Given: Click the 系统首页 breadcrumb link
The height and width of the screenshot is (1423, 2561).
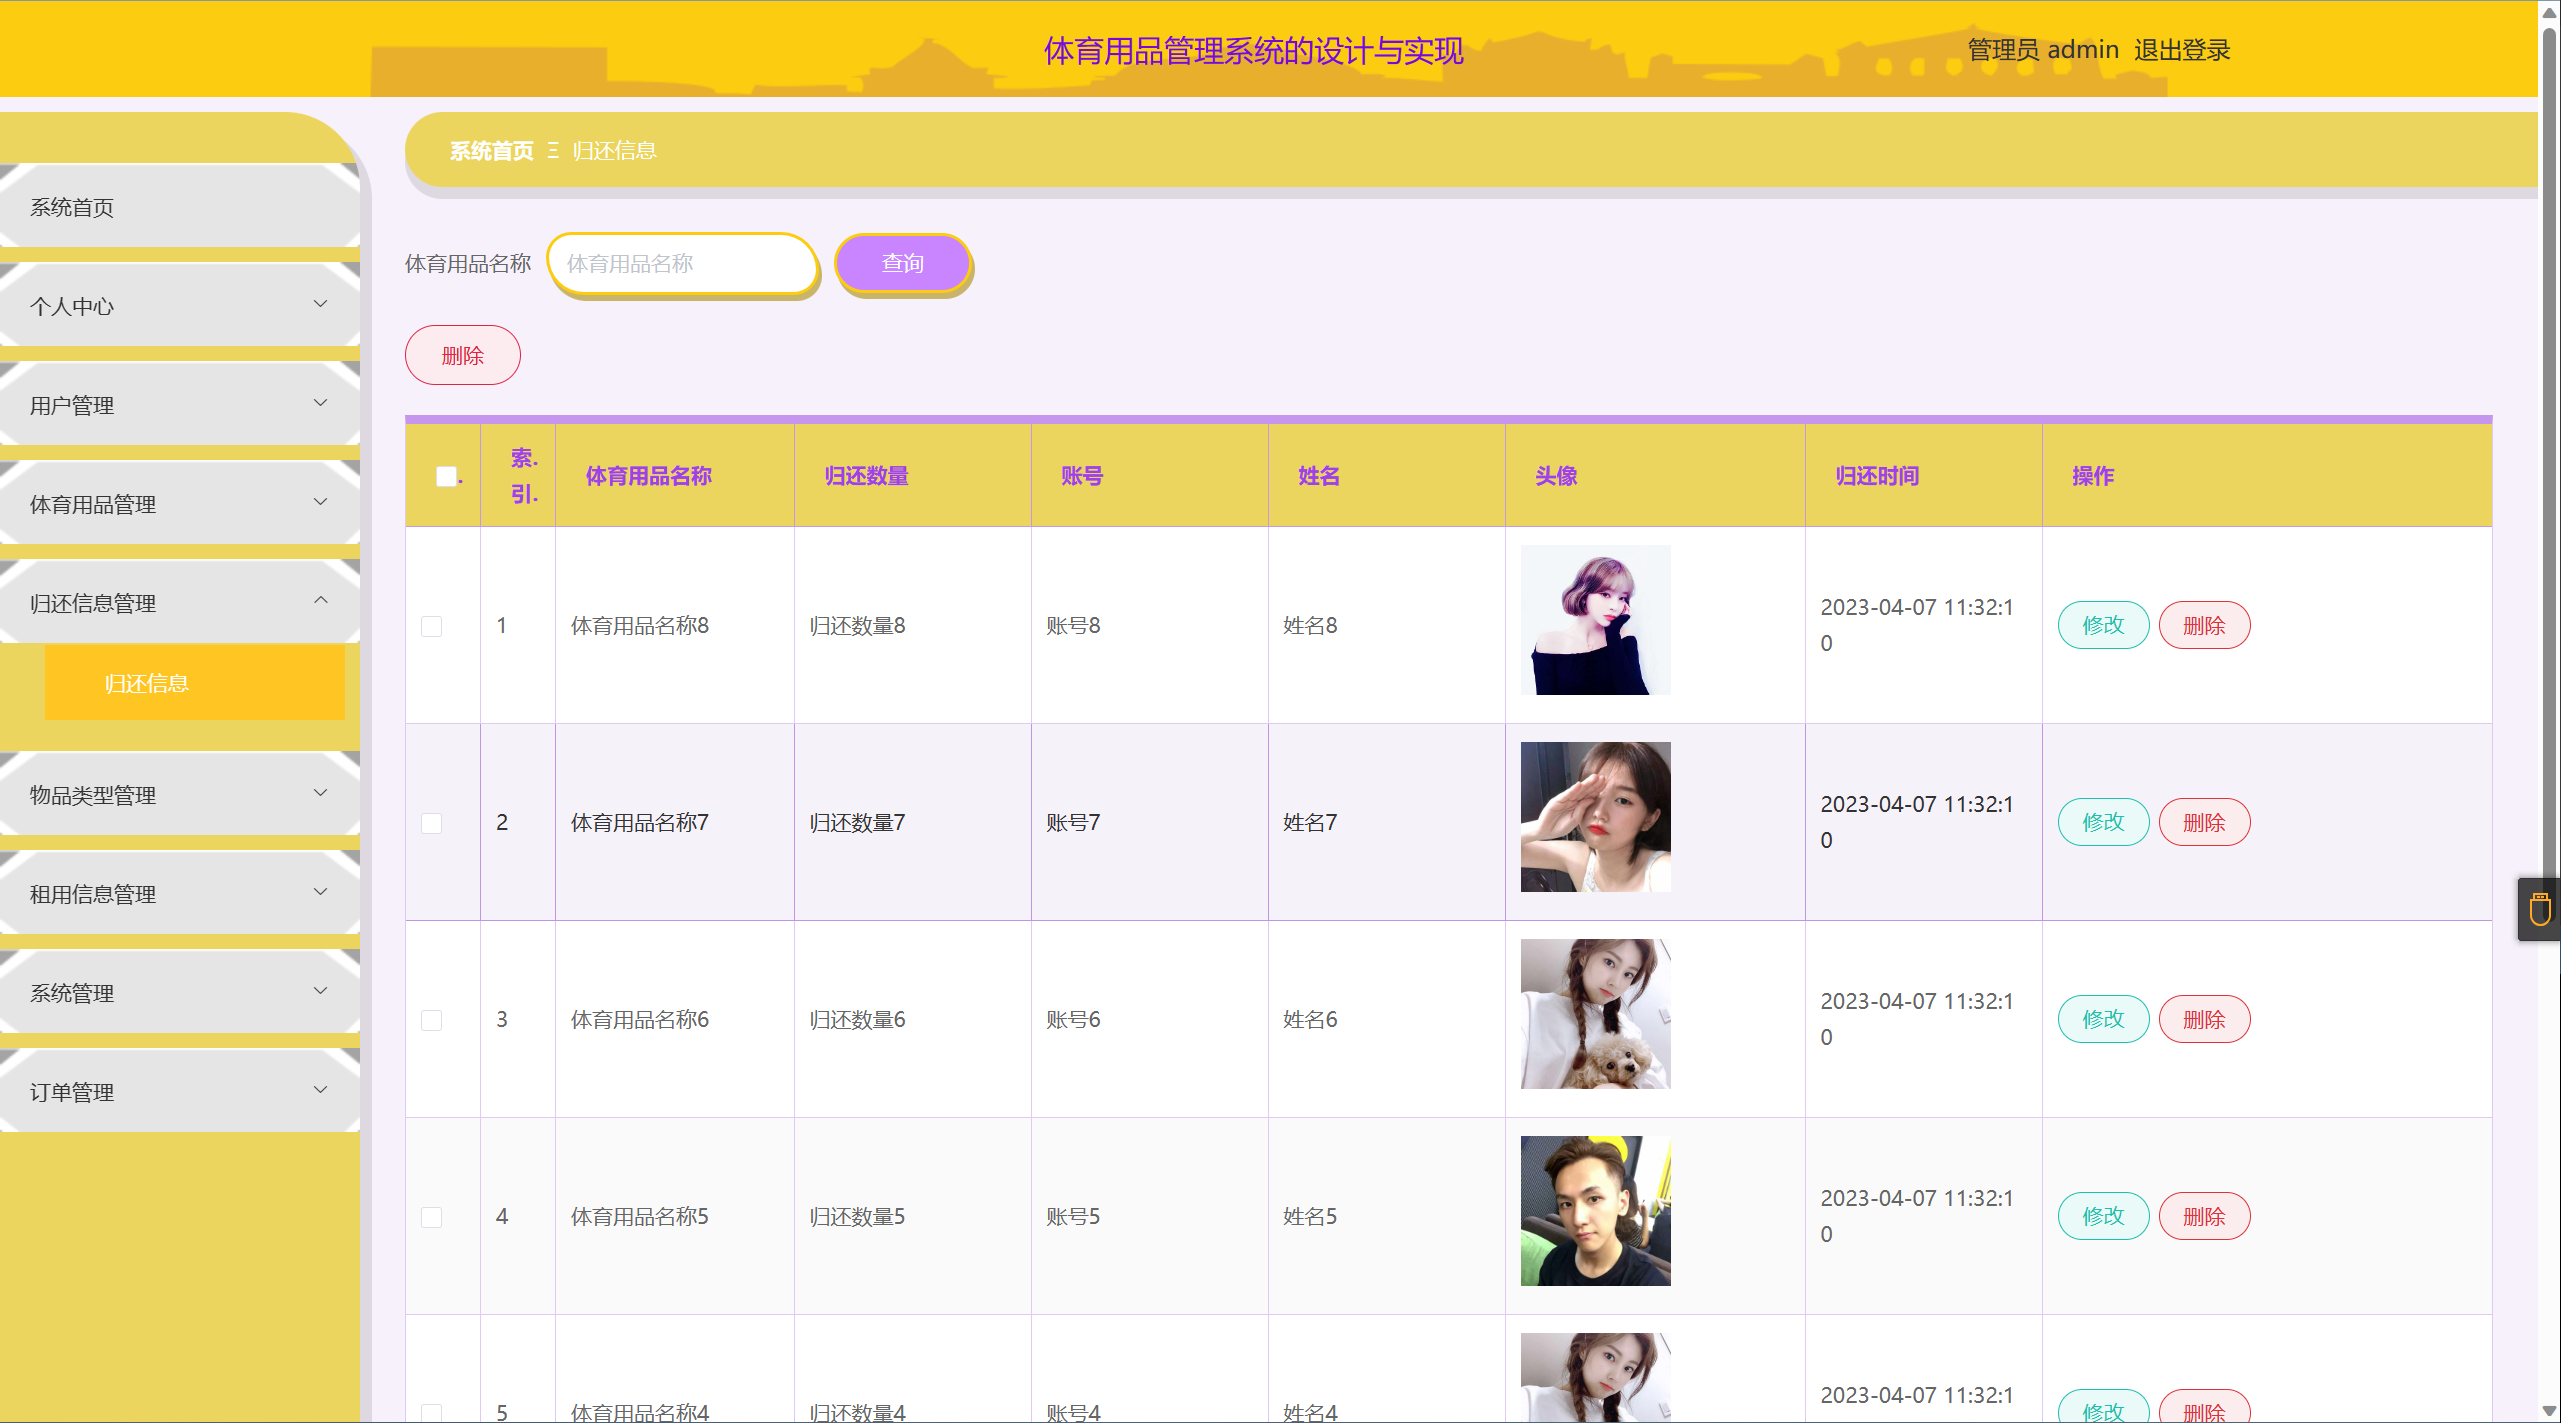Looking at the screenshot, I should point(491,151).
